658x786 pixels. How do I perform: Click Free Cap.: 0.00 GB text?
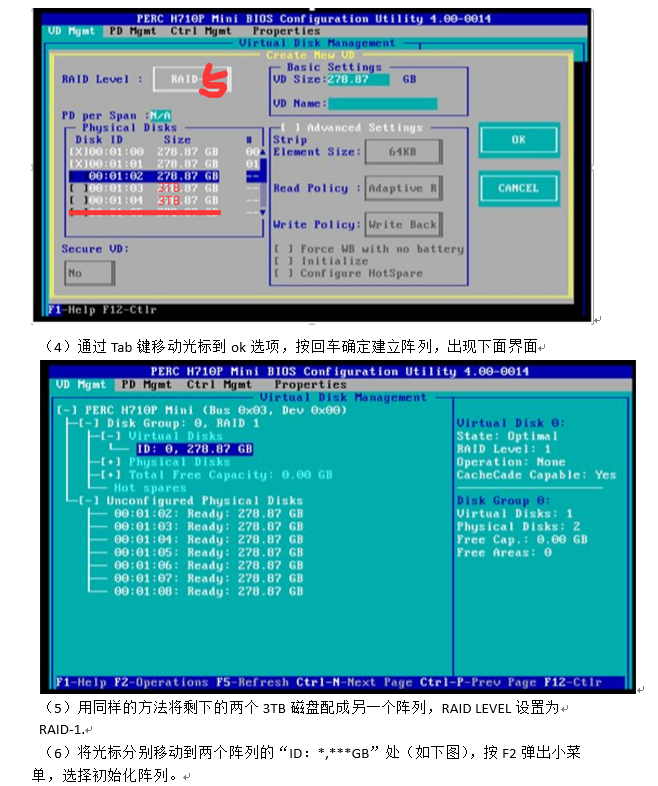[522, 539]
